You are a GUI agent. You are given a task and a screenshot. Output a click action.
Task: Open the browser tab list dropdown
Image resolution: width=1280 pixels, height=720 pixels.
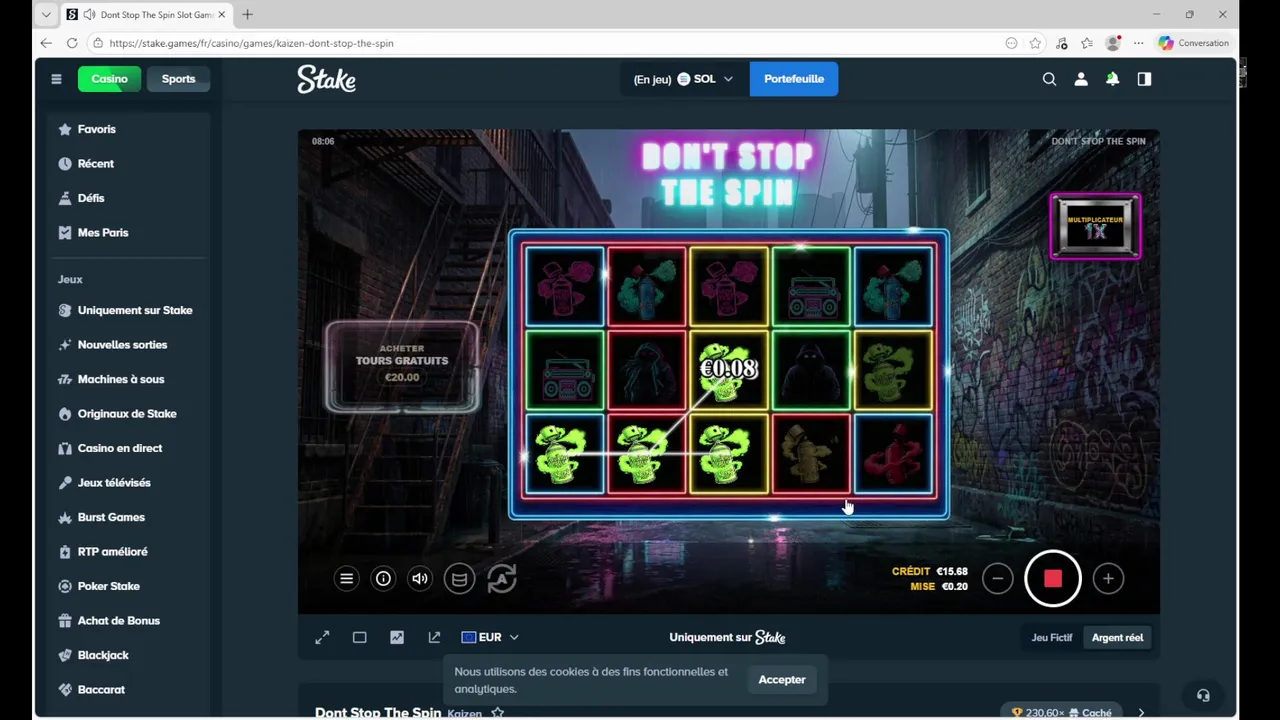coord(45,14)
